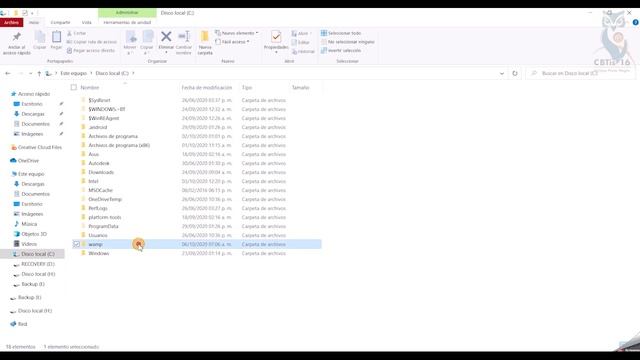The image size is (640, 360).
Task: Click Invertir selección
Action: coord(341,51)
